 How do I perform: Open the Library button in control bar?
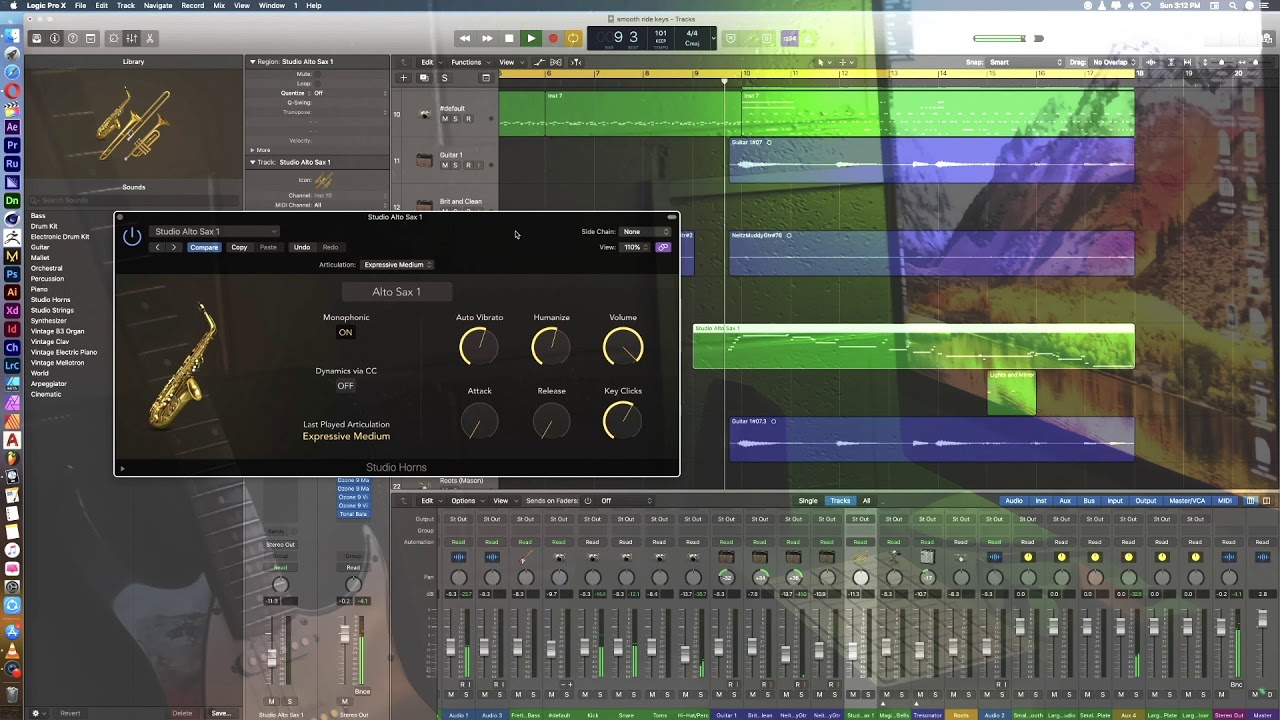click(x=36, y=39)
